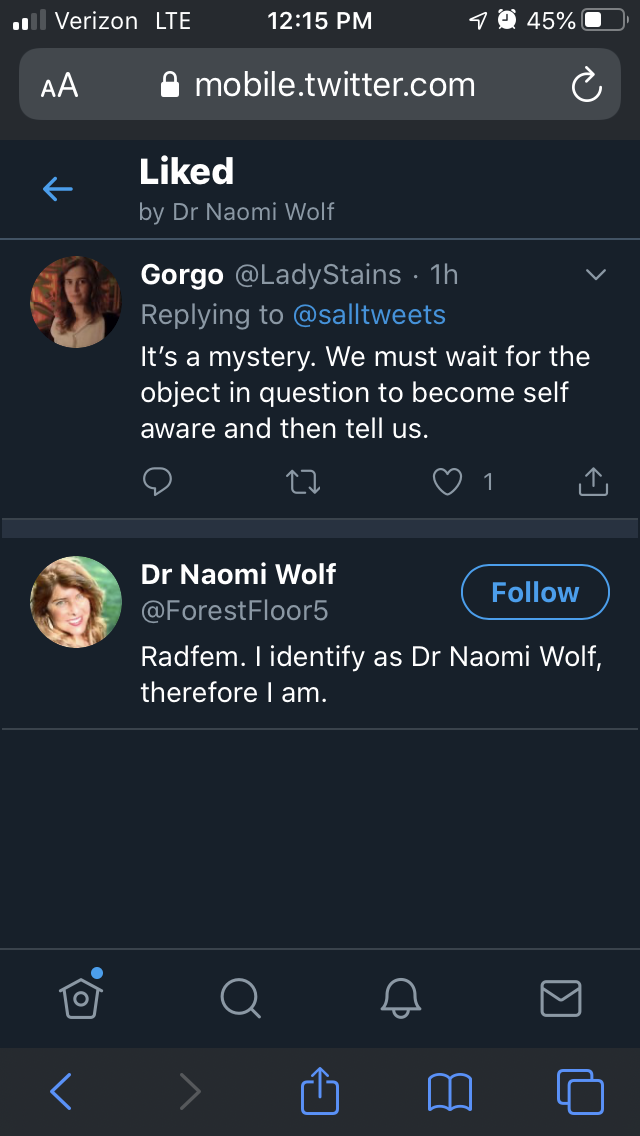The width and height of the screenshot is (640, 1136).
Task: Open Gorgo's profile picture
Action: (76, 303)
